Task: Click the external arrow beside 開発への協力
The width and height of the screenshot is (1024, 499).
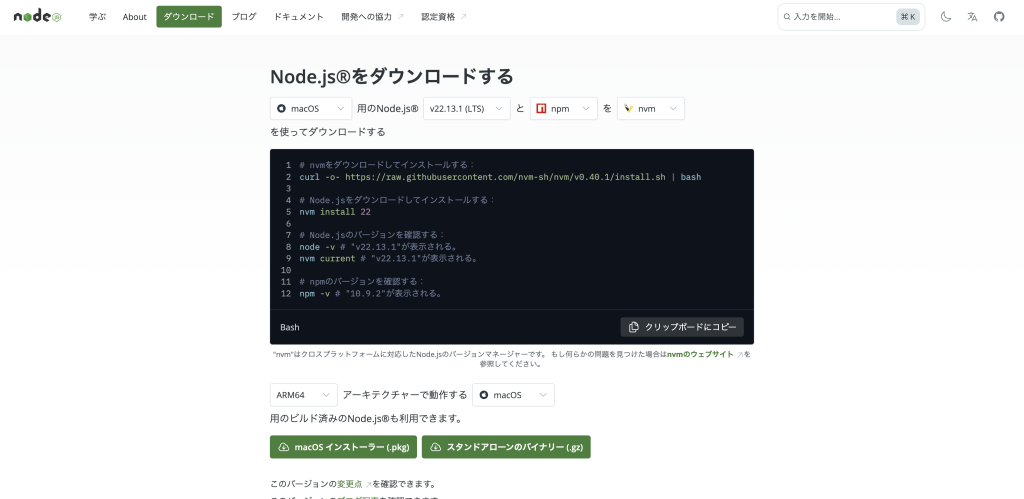Action: click(401, 17)
